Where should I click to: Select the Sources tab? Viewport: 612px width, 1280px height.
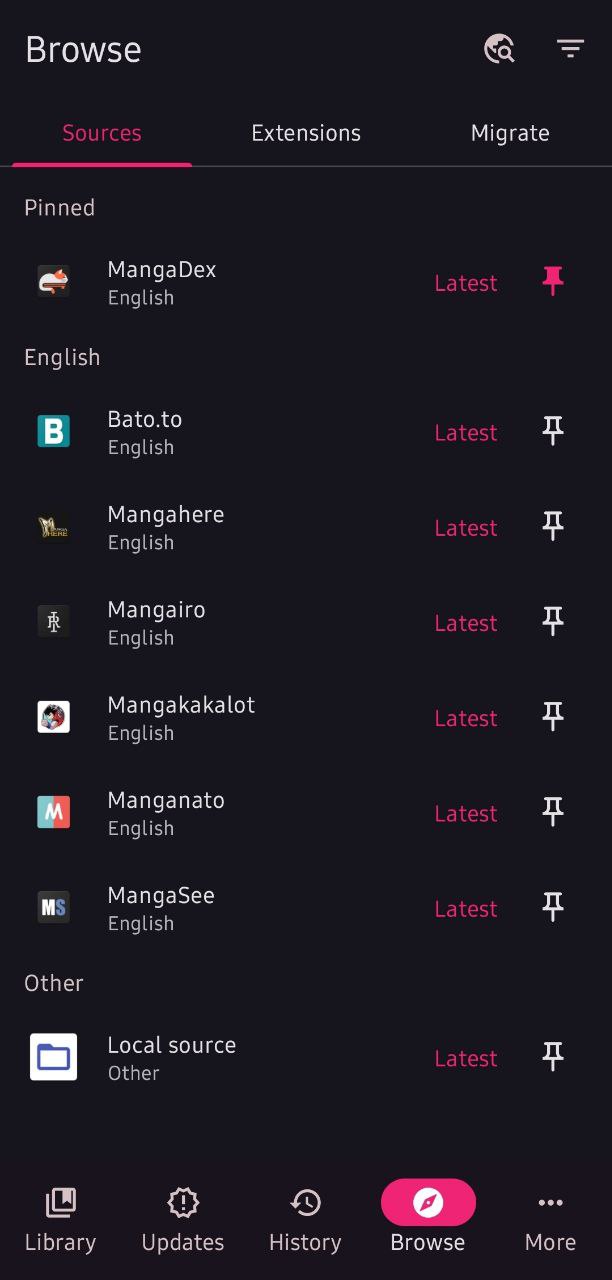pos(102,133)
